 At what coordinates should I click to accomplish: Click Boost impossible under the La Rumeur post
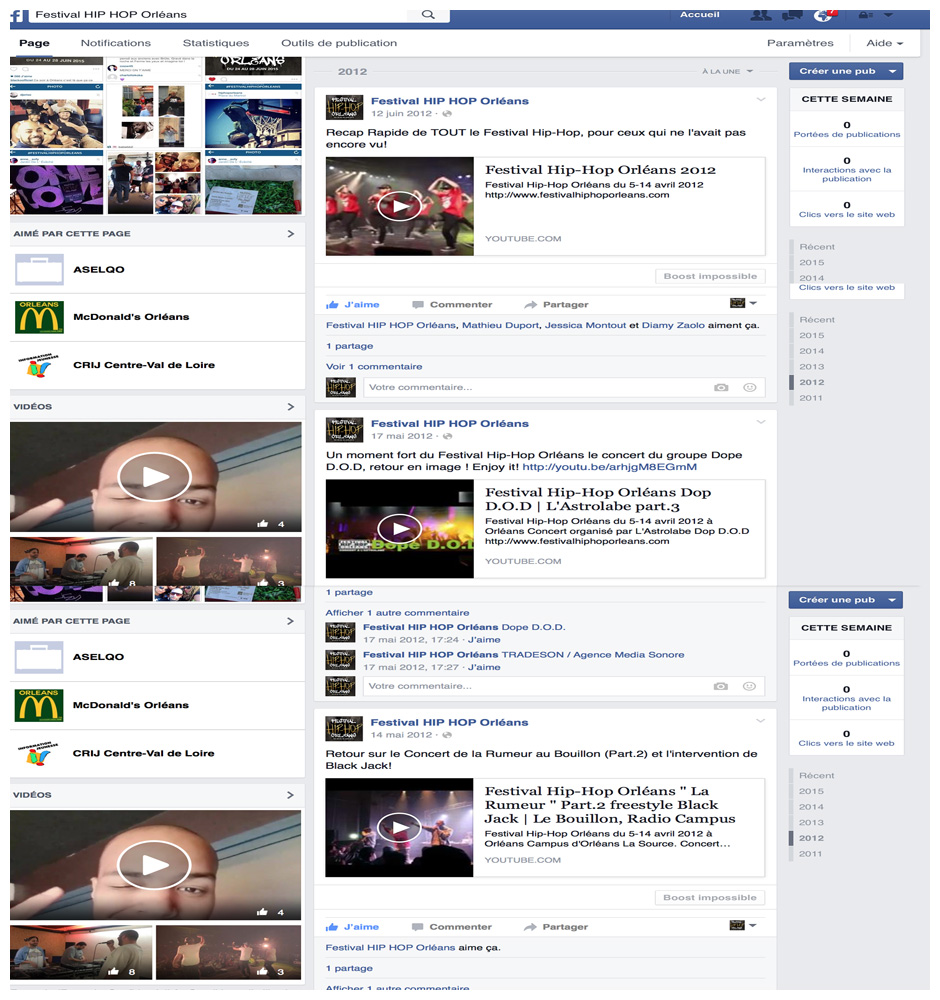710,897
